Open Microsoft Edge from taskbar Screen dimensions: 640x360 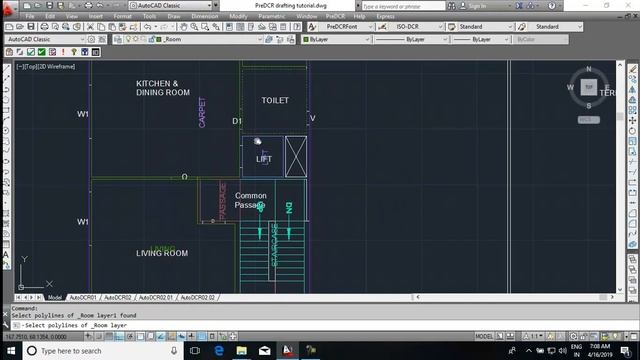(219, 351)
